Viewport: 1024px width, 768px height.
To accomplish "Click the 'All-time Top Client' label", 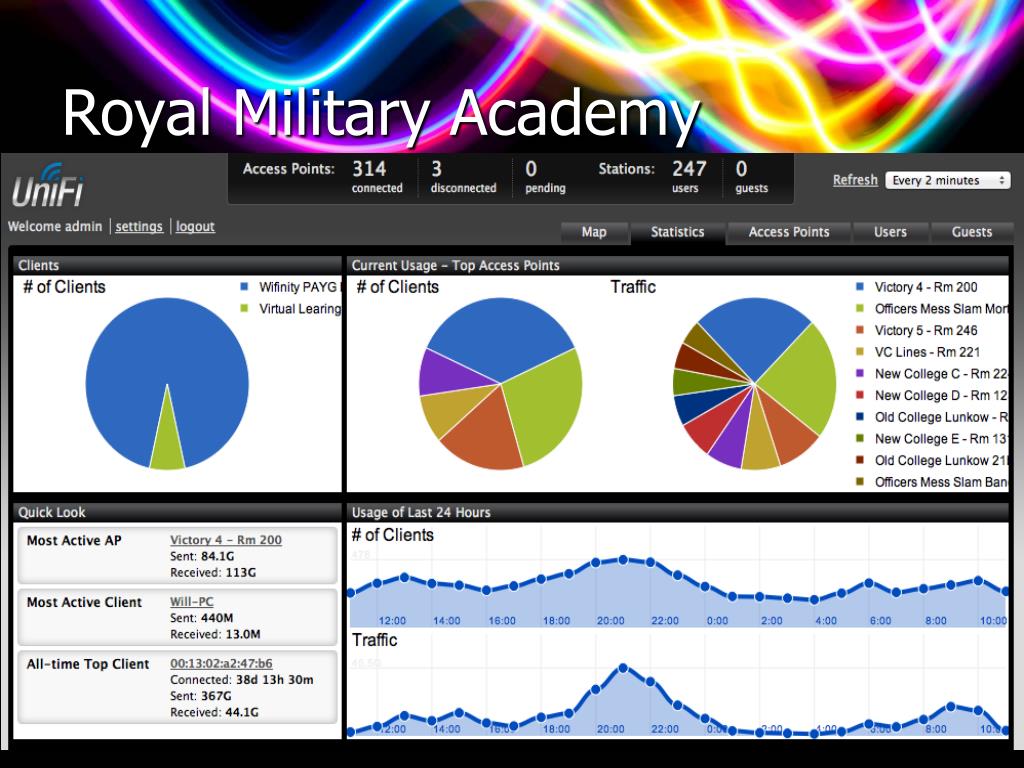I will pos(88,664).
